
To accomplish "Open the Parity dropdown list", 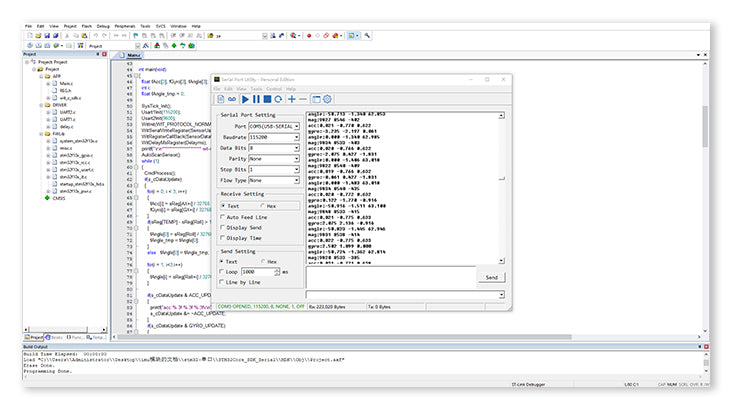I will [x=296, y=159].
